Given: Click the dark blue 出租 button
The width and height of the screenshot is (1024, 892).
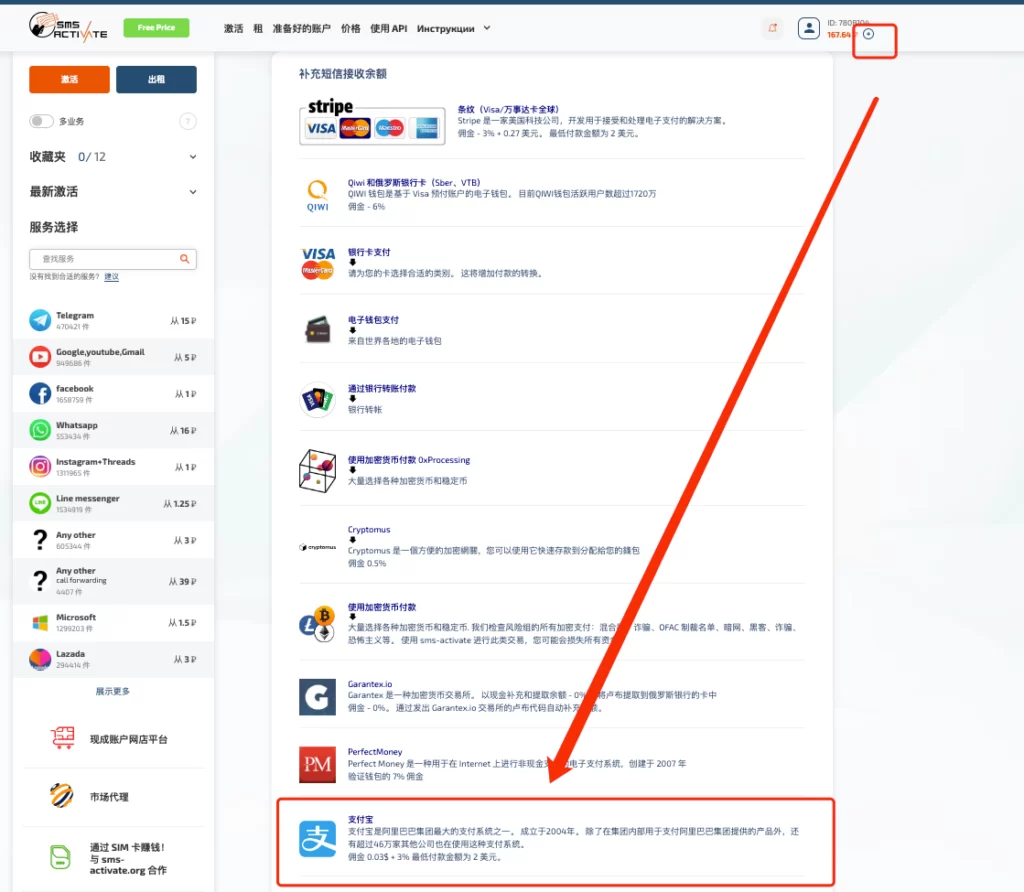Looking at the screenshot, I should pyautogui.click(x=156, y=79).
